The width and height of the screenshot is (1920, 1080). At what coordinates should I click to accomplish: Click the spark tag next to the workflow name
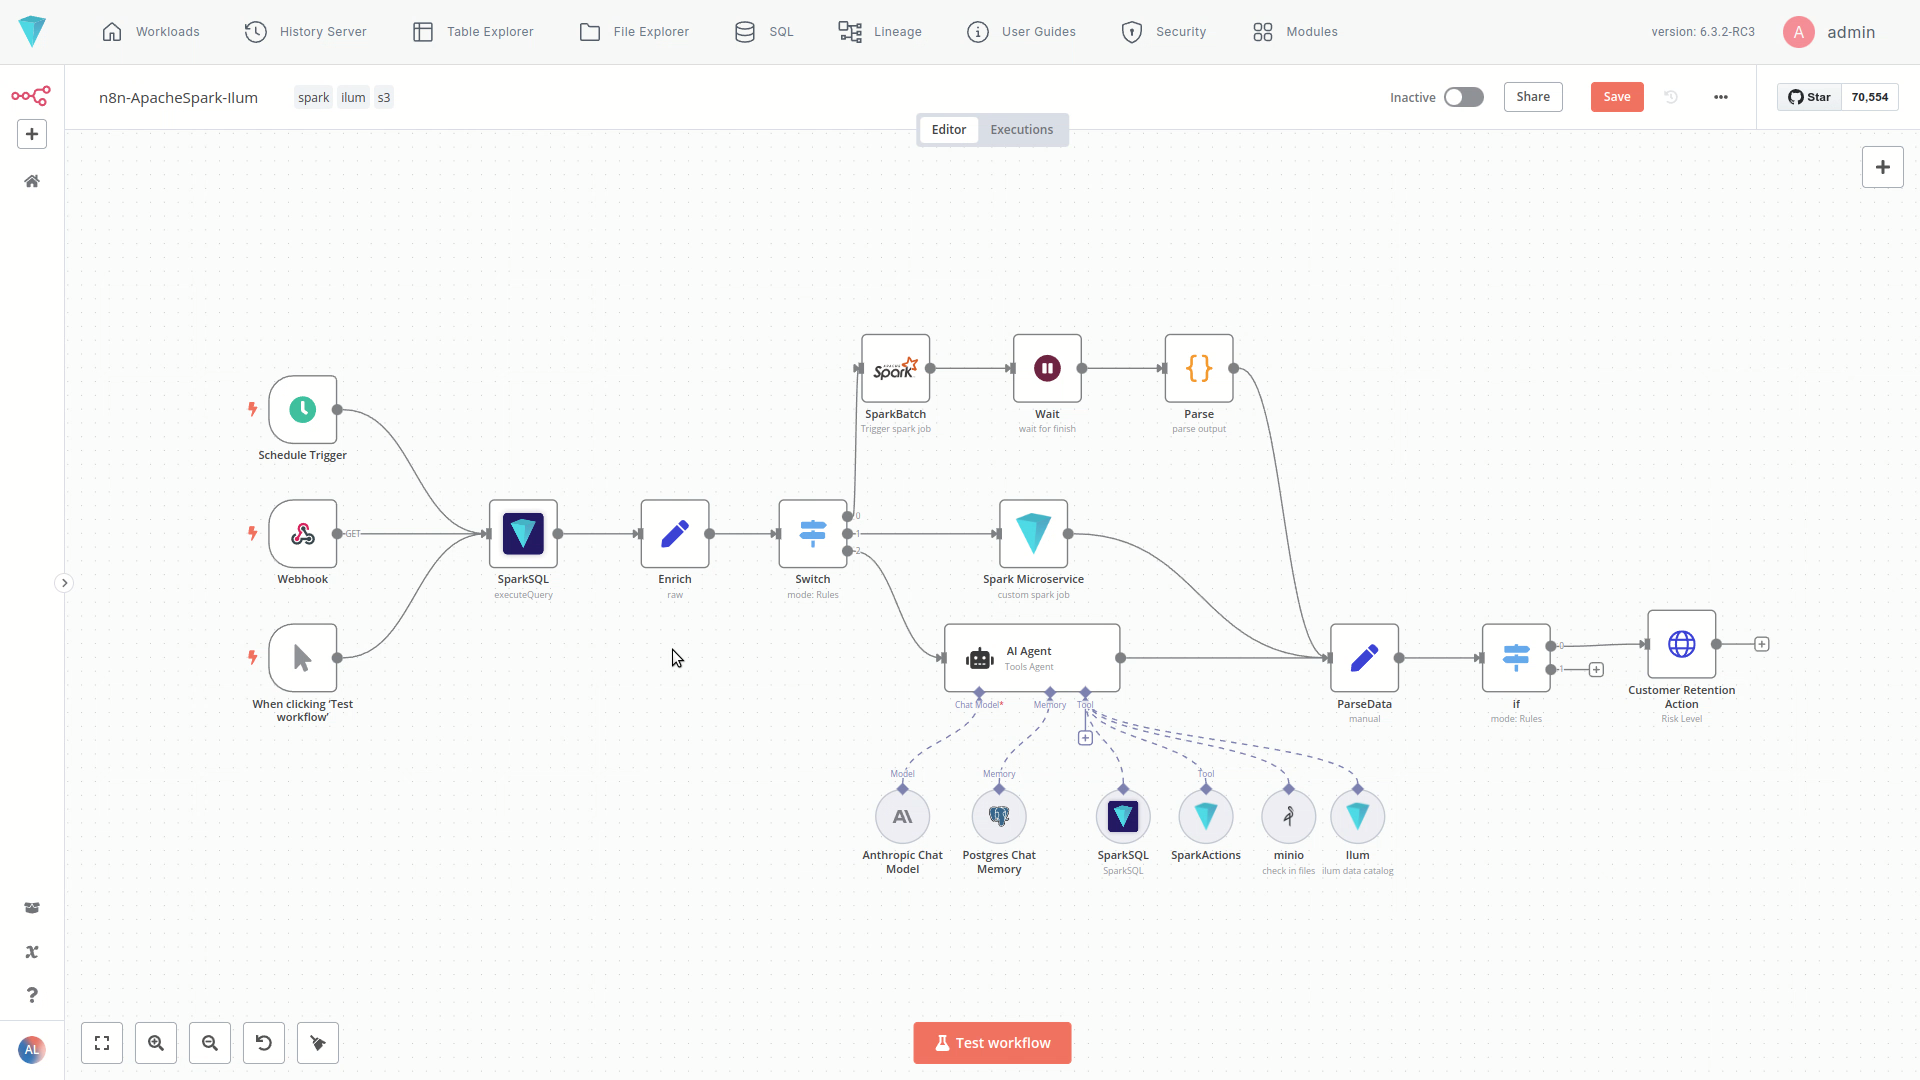[x=313, y=97]
